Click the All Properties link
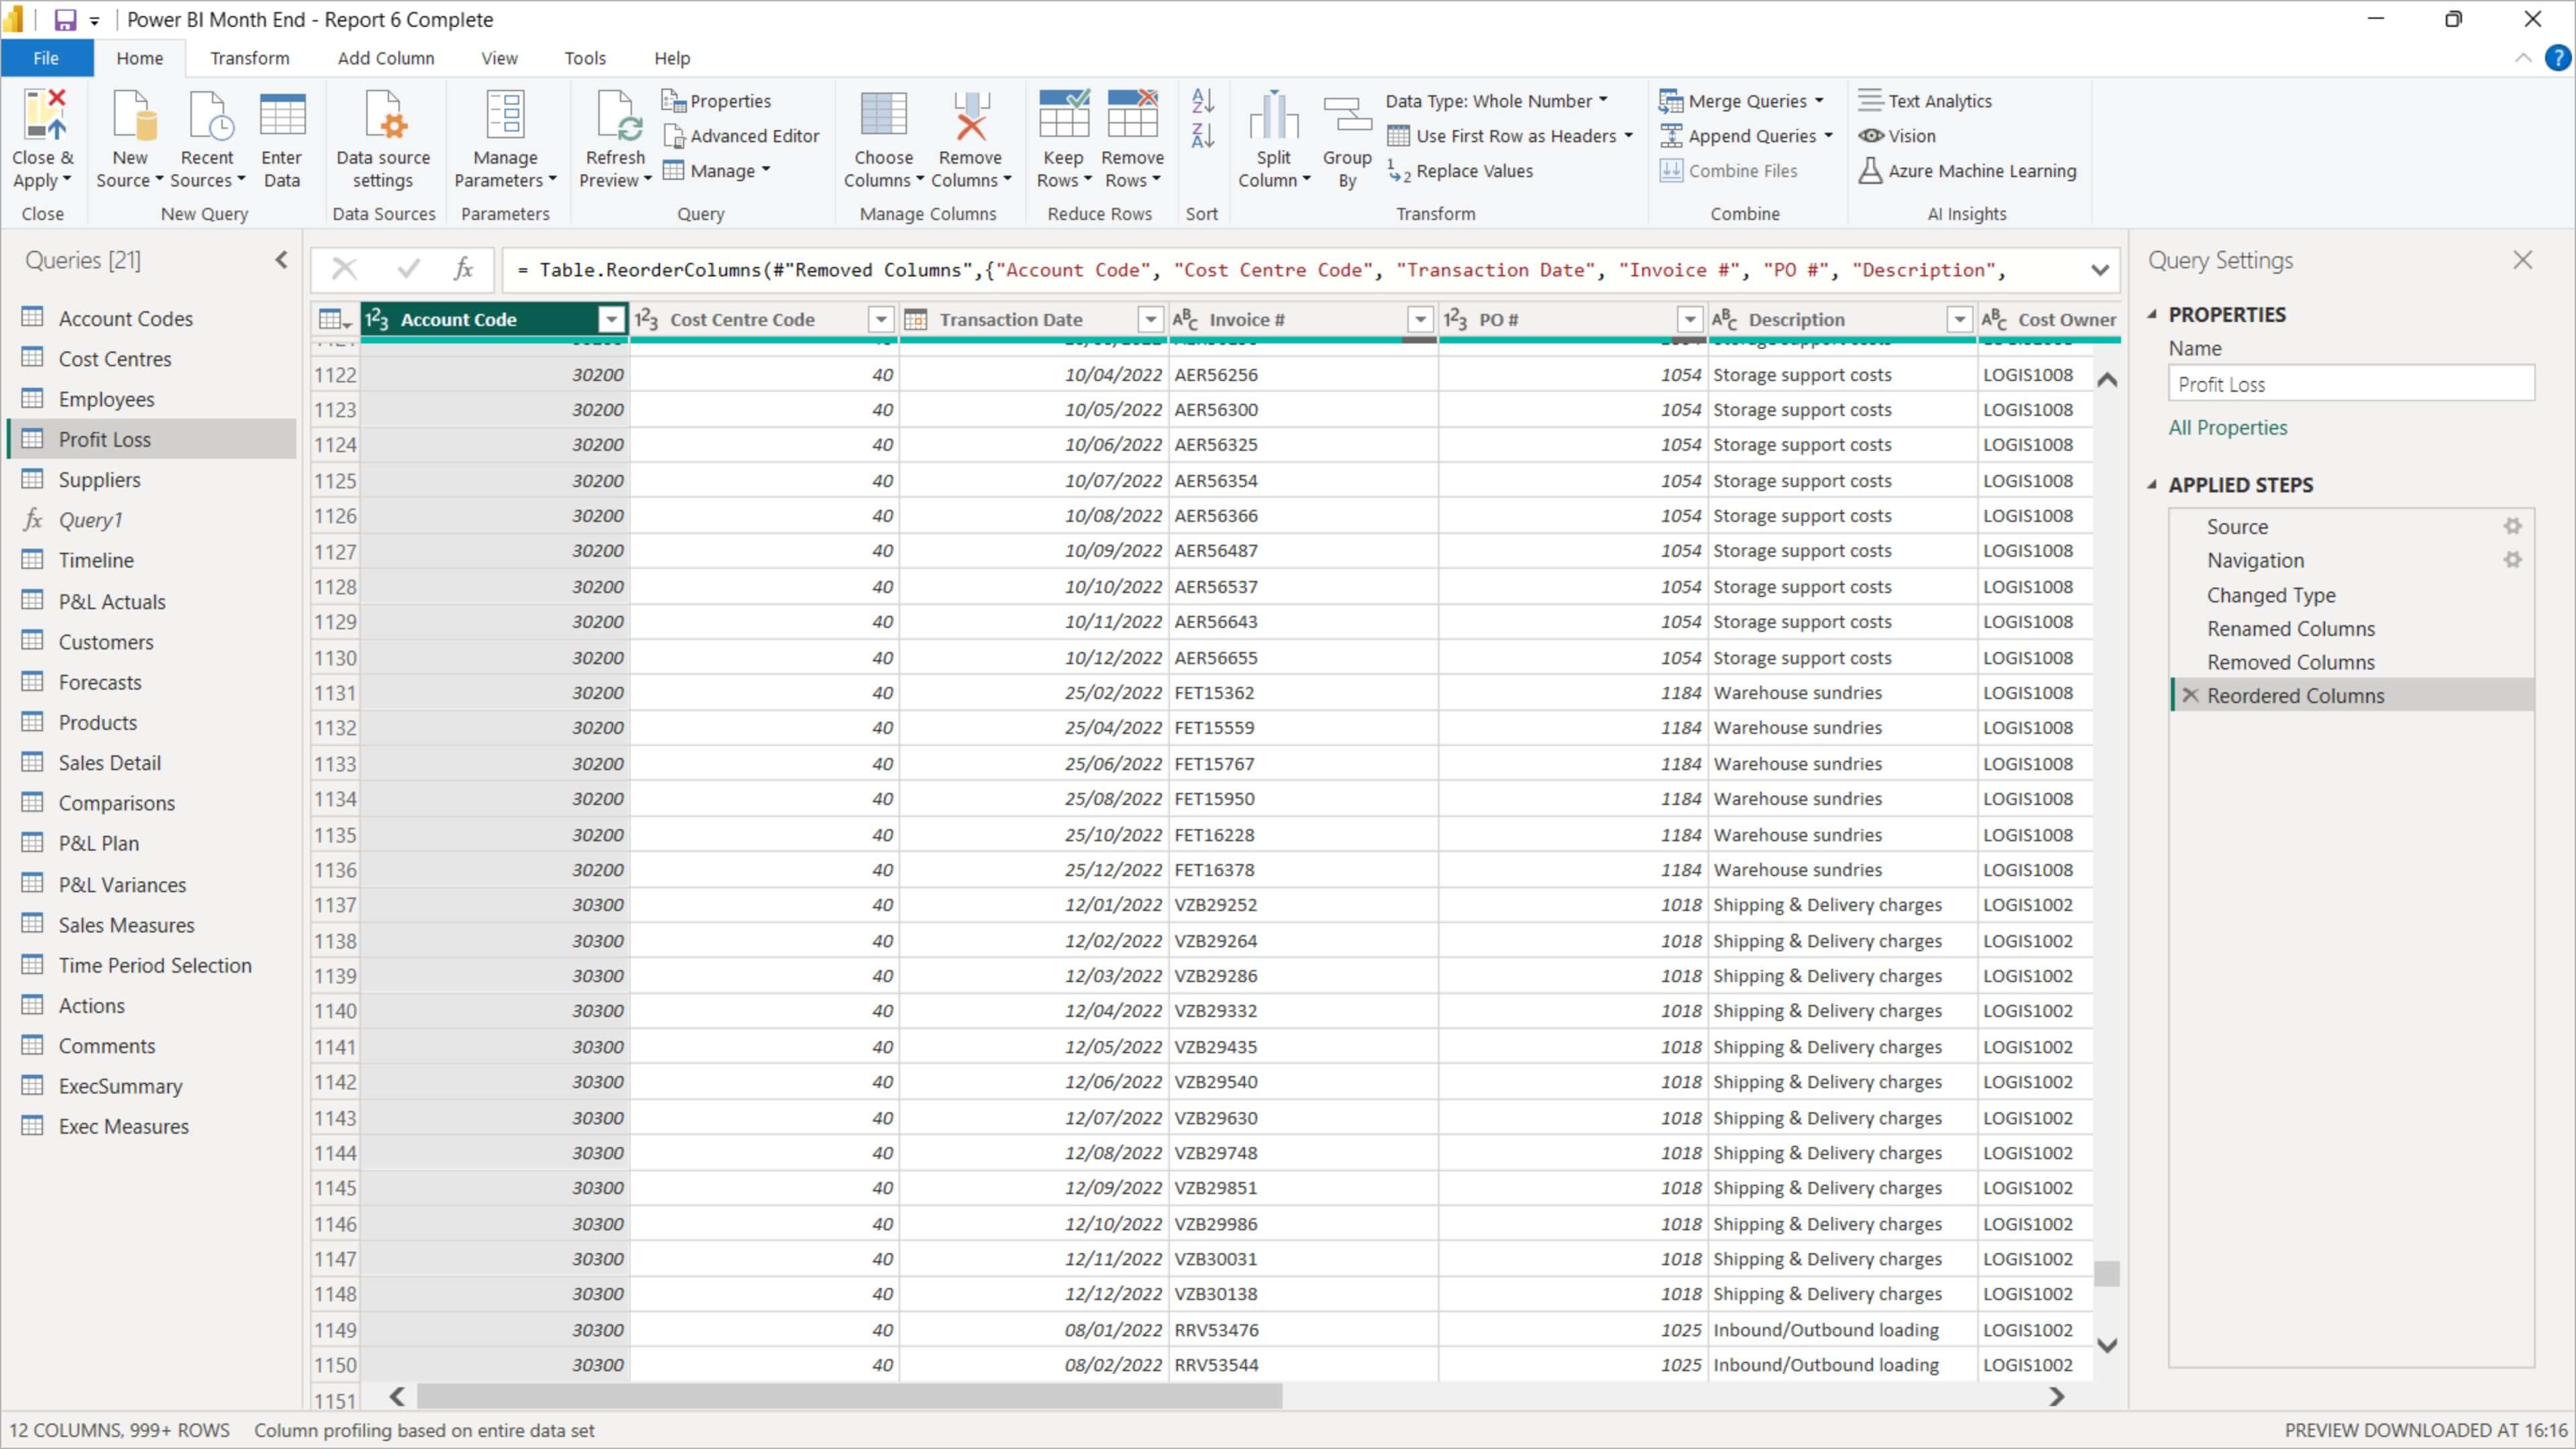Screen dimensions: 2576x1449 click(2227, 428)
